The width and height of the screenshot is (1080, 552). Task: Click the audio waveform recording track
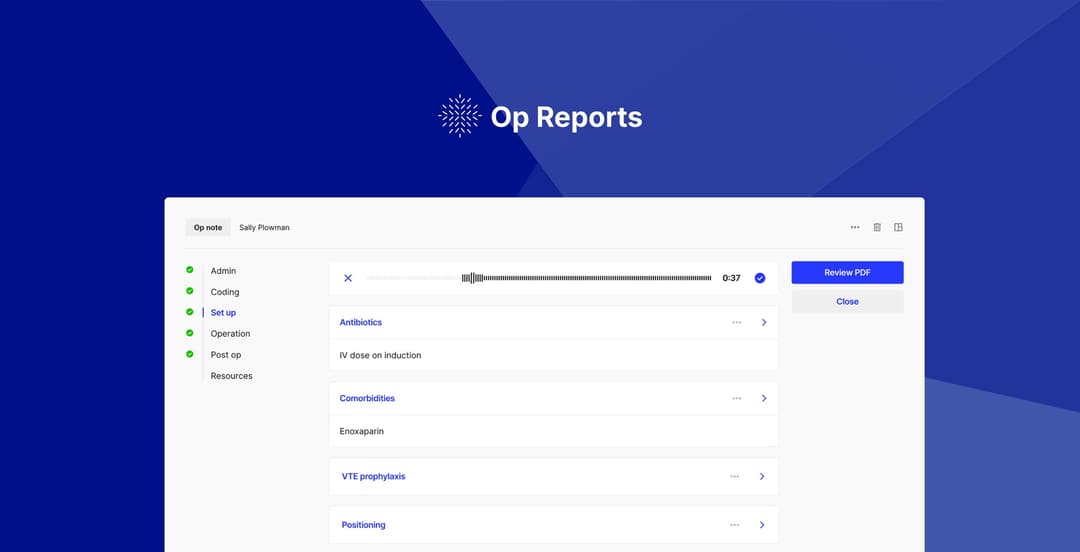539,278
